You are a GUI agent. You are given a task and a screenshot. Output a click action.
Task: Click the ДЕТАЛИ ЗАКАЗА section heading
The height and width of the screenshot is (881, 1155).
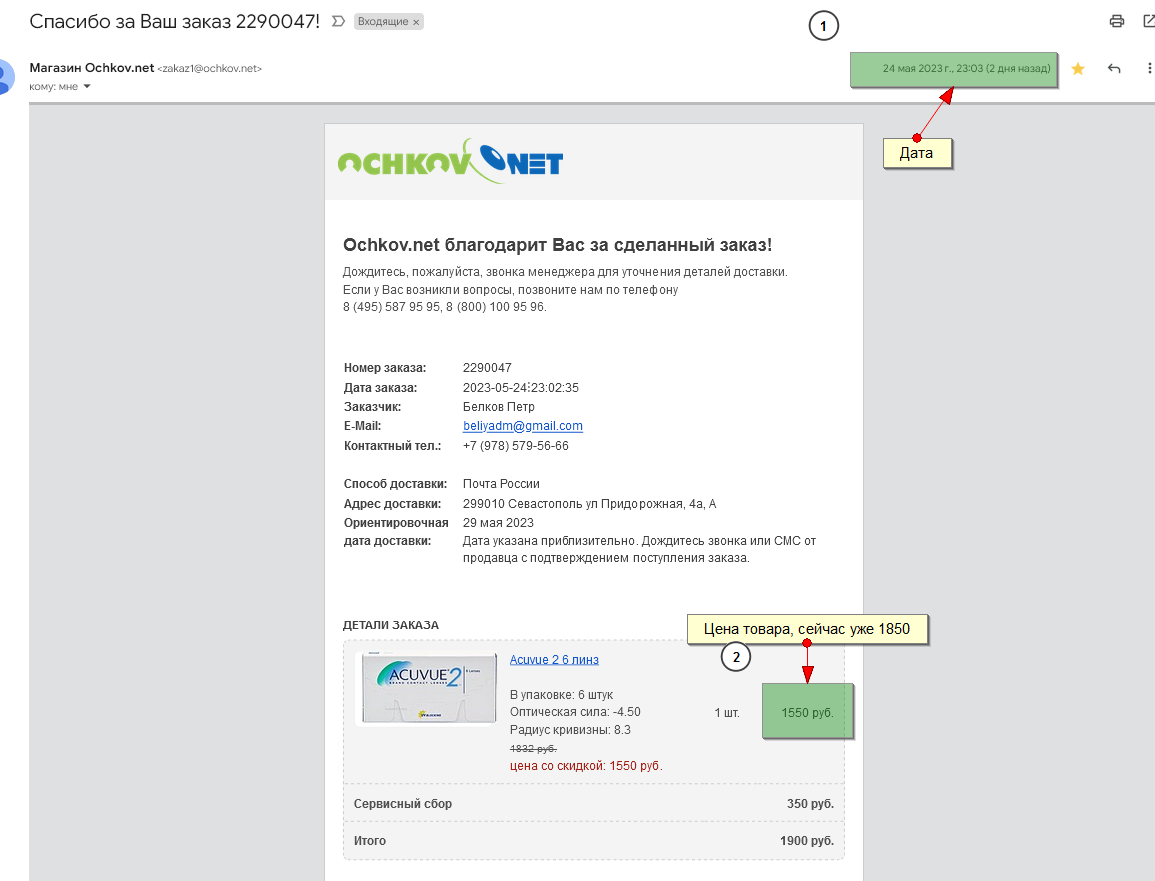tap(390, 625)
